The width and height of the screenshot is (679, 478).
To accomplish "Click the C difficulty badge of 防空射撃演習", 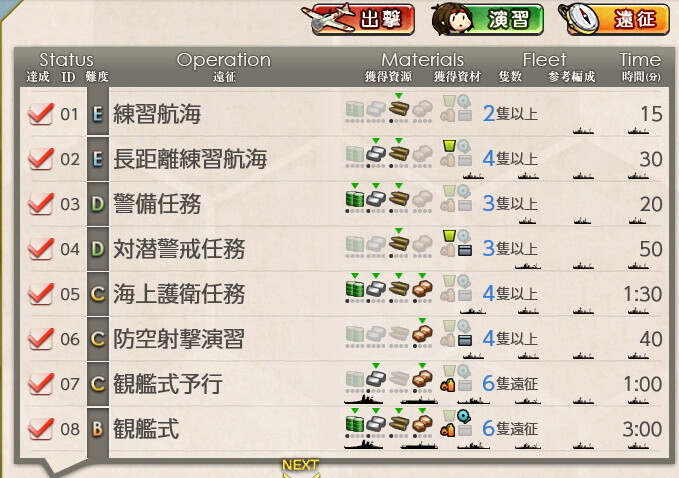I will [98, 339].
